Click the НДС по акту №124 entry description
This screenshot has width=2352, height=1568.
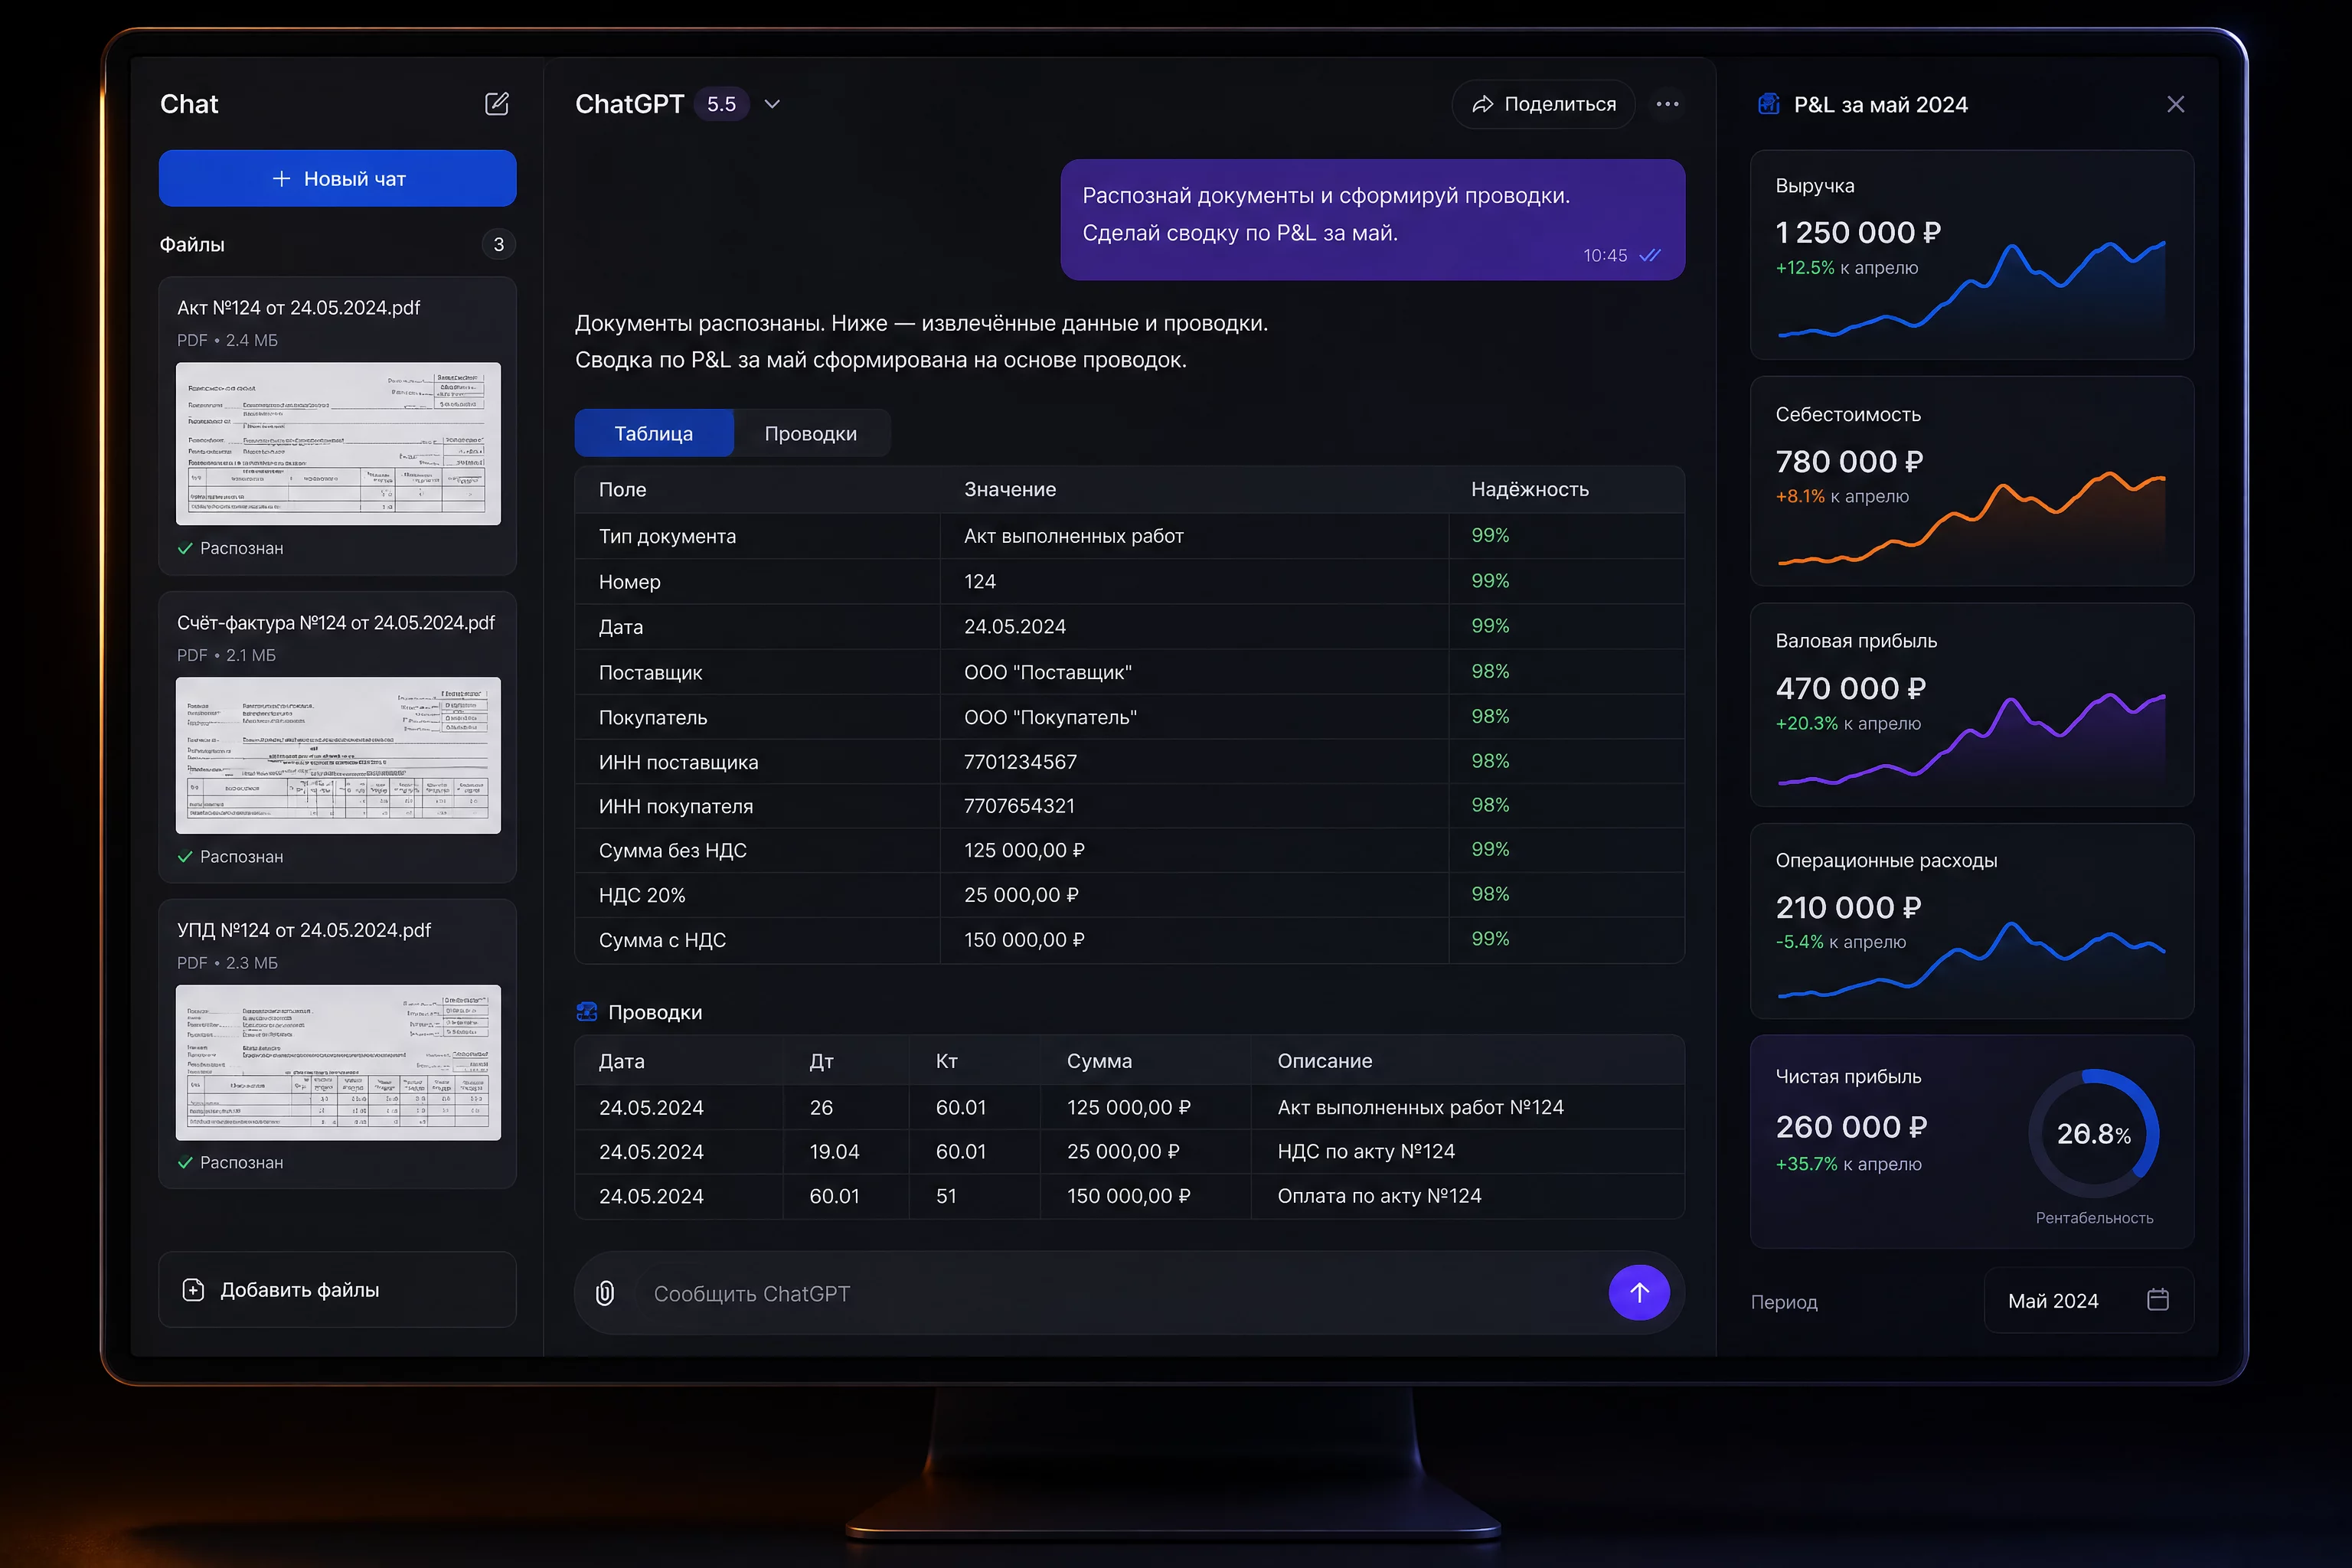coord(1366,1152)
